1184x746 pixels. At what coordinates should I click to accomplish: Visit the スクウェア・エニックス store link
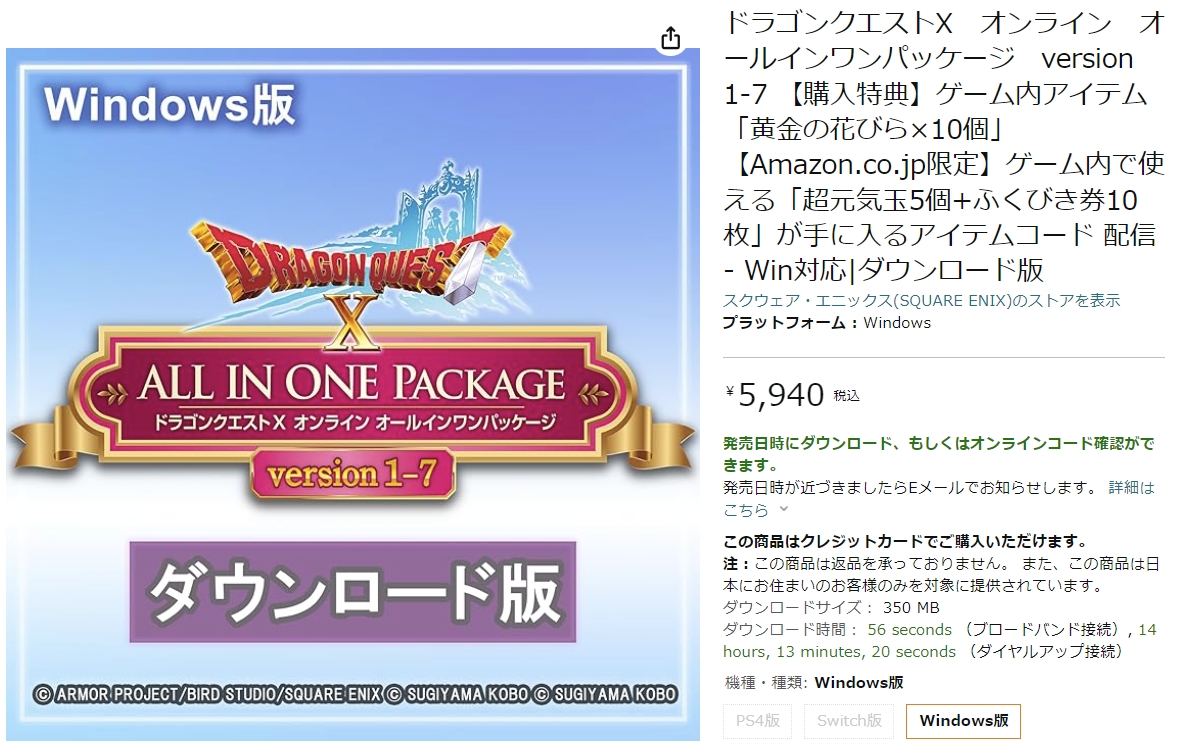(x=921, y=301)
